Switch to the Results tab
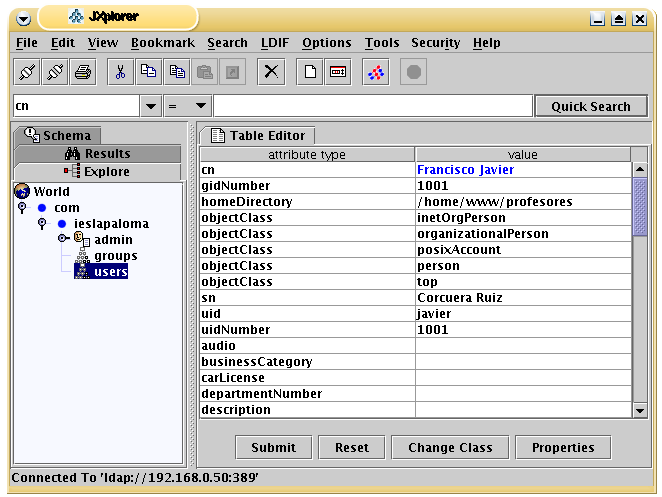 pyautogui.click(x=98, y=153)
